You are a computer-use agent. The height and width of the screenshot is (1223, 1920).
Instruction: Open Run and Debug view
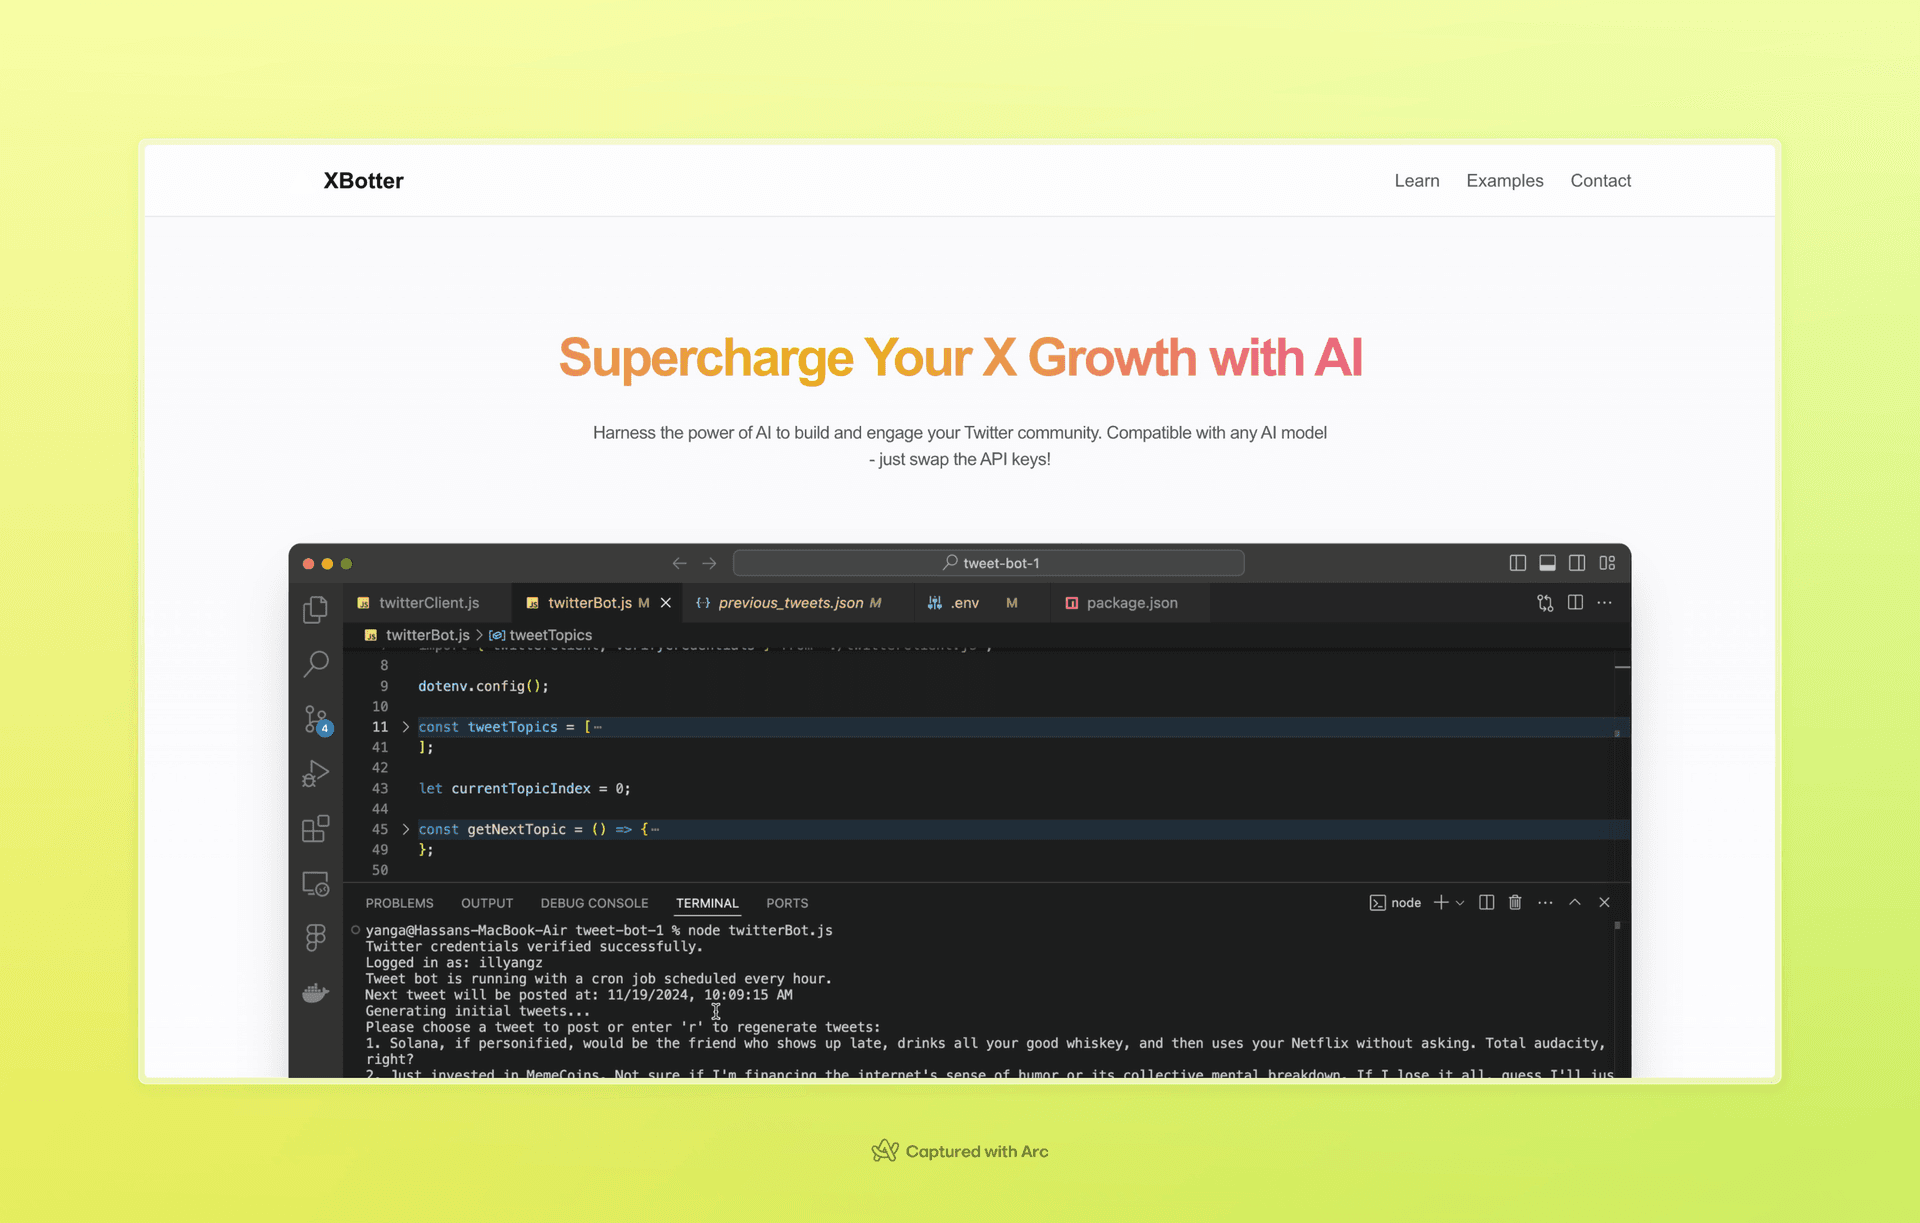pos(315,774)
